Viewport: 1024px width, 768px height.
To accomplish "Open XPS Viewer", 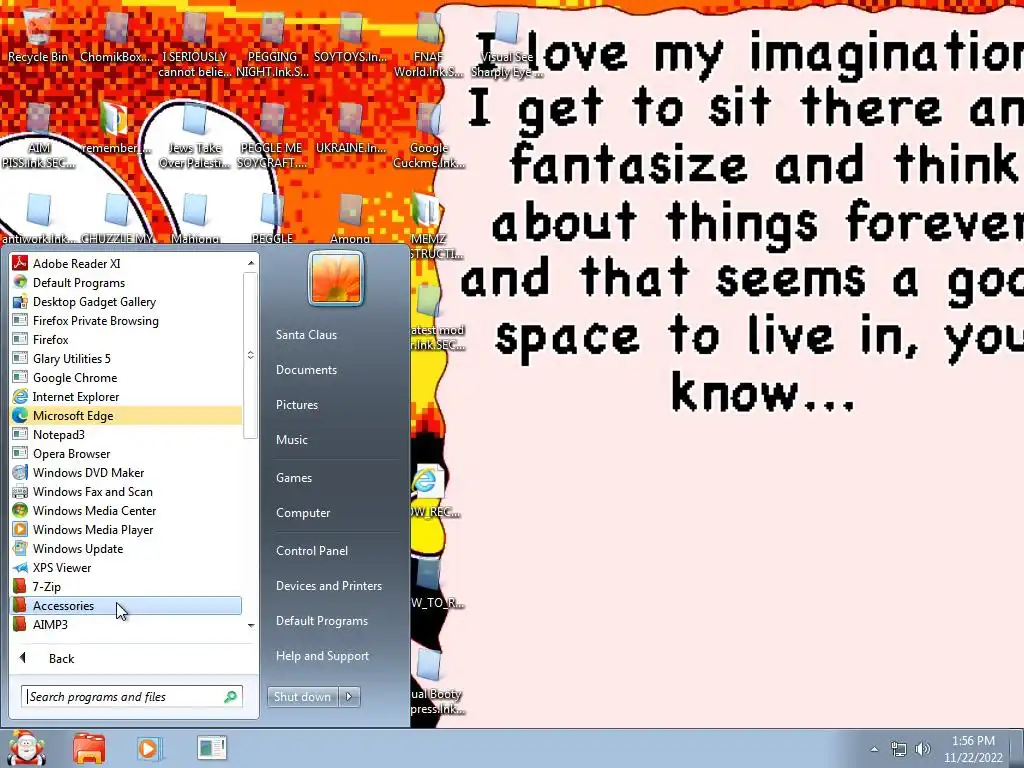I will [x=126, y=568].
